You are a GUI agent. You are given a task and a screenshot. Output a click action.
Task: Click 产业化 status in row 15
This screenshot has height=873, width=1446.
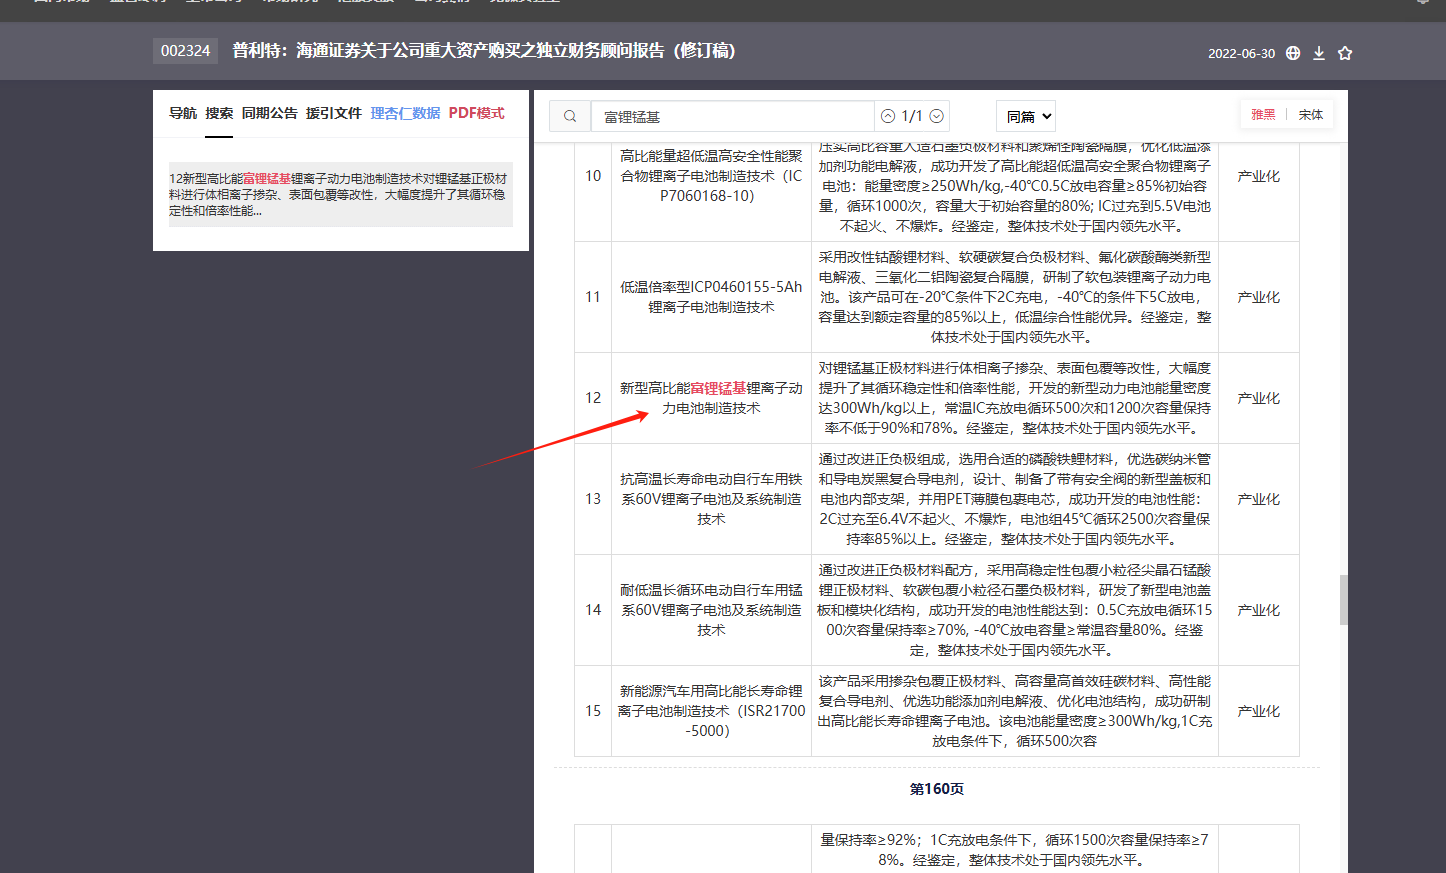(x=1258, y=711)
